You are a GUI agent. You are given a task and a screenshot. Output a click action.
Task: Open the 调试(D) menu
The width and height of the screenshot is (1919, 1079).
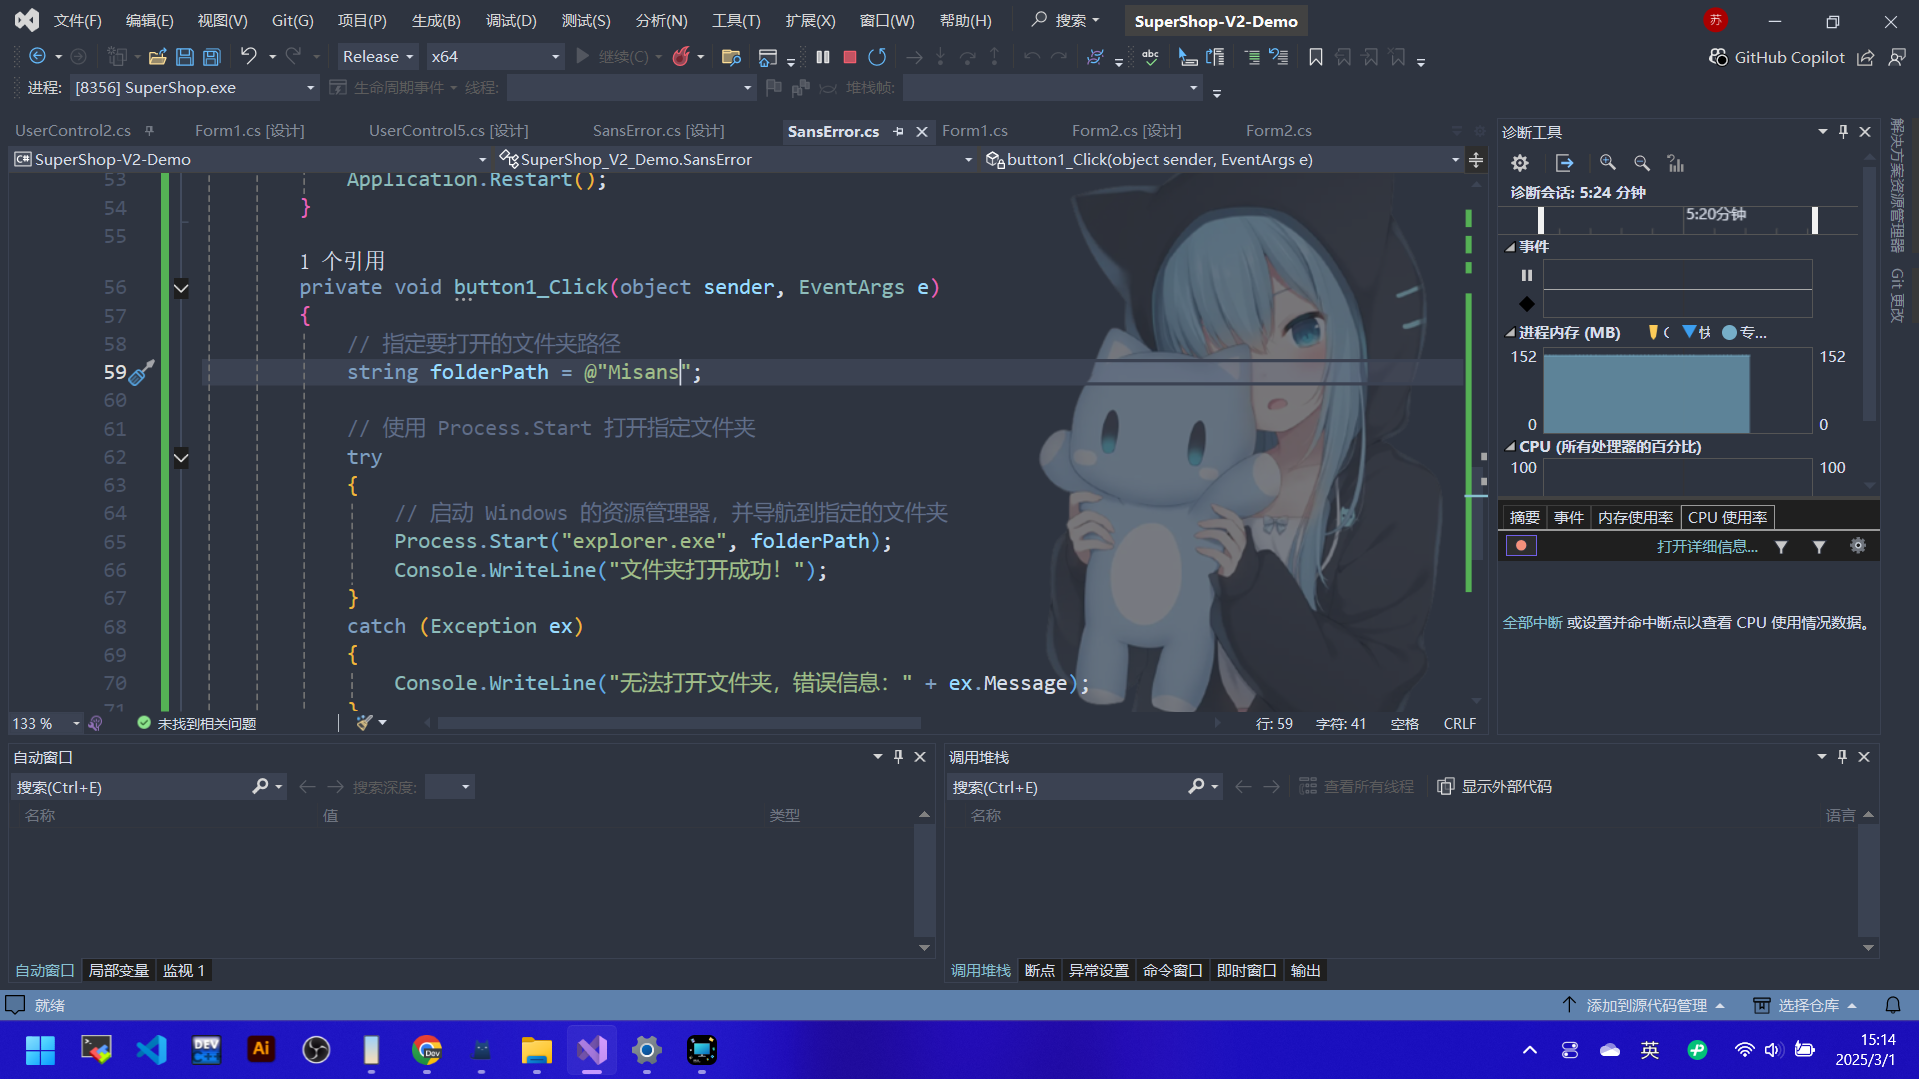(511, 21)
